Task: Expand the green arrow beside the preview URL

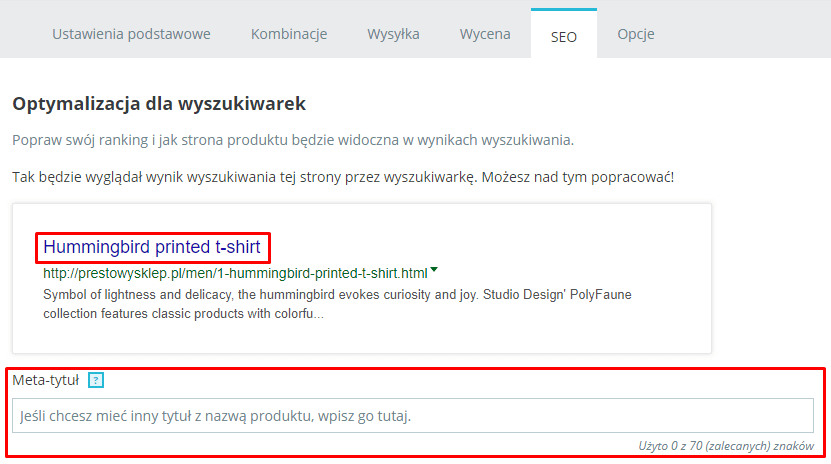Action: pos(434,270)
